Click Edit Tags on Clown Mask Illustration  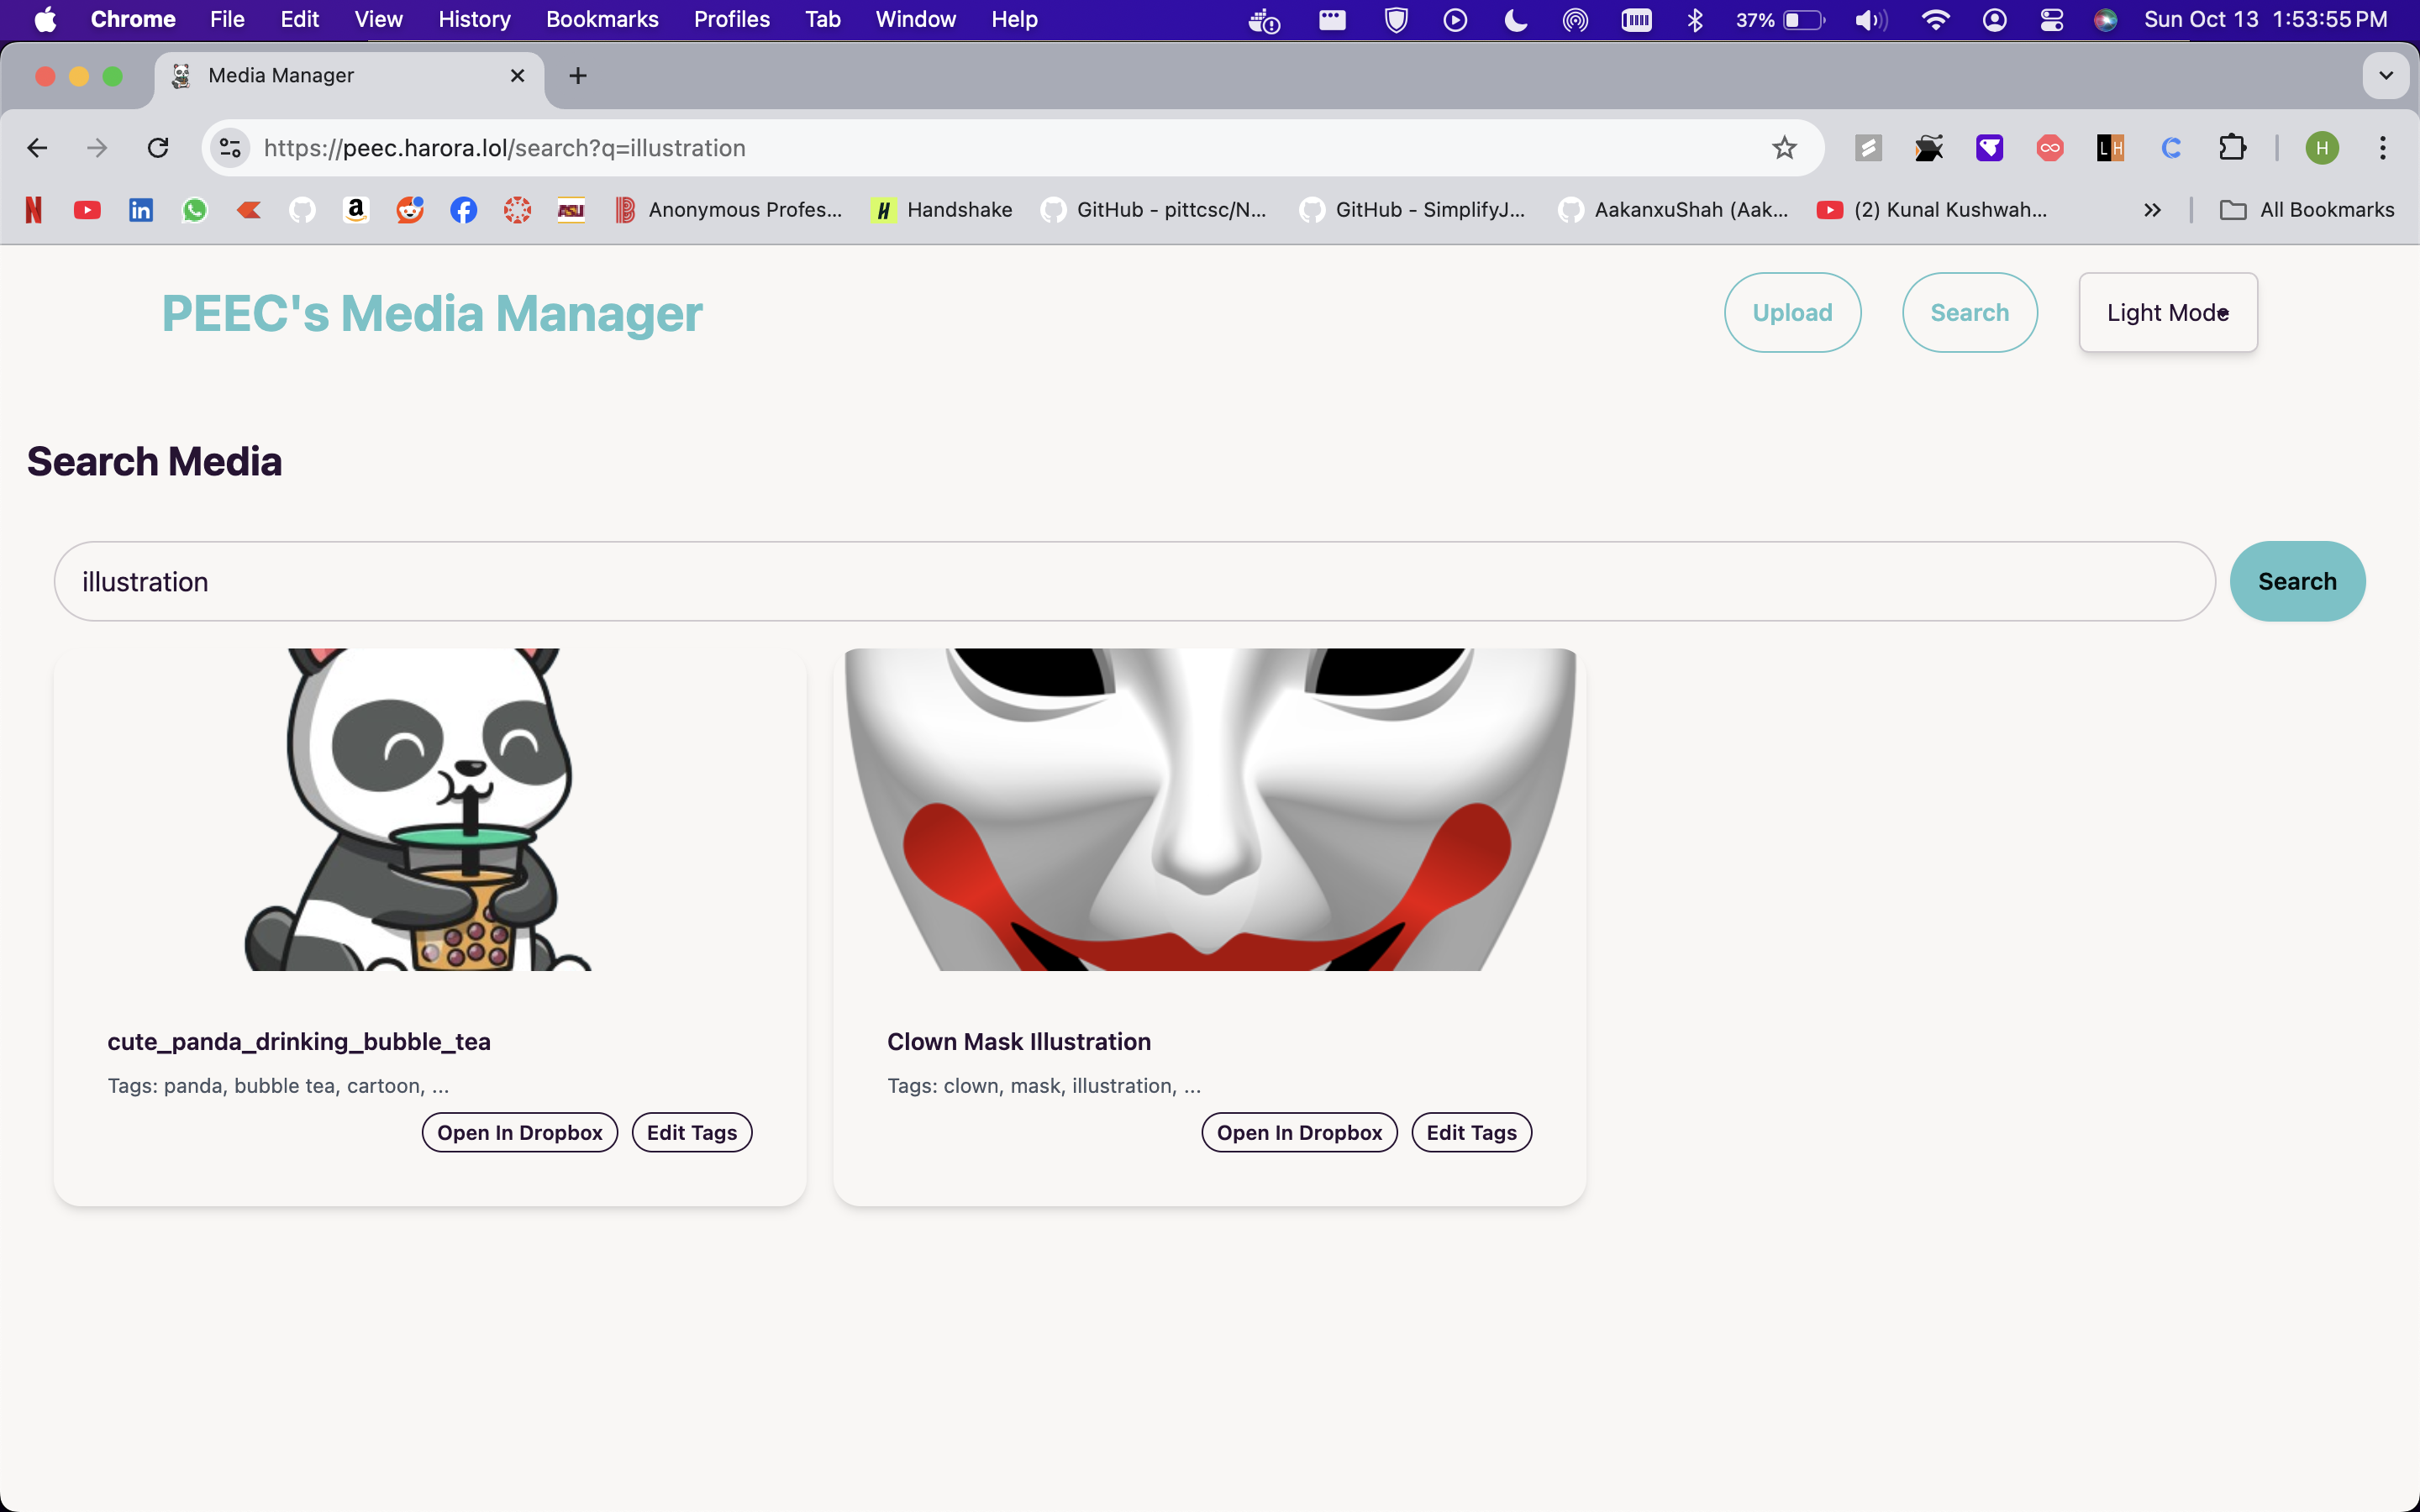(1471, 1133)
